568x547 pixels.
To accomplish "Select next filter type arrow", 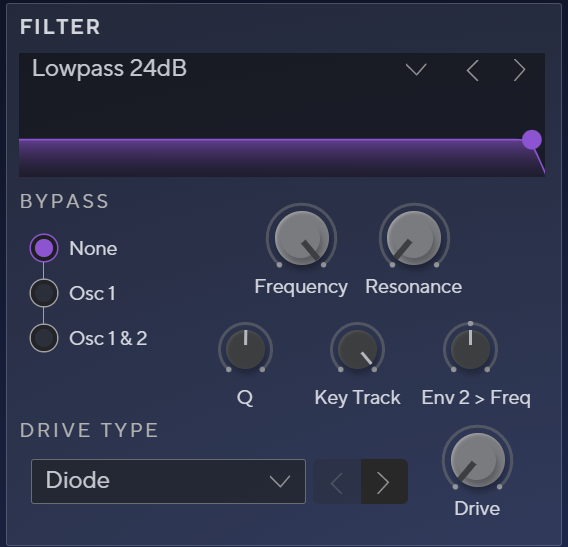I will tap(520, 70).
